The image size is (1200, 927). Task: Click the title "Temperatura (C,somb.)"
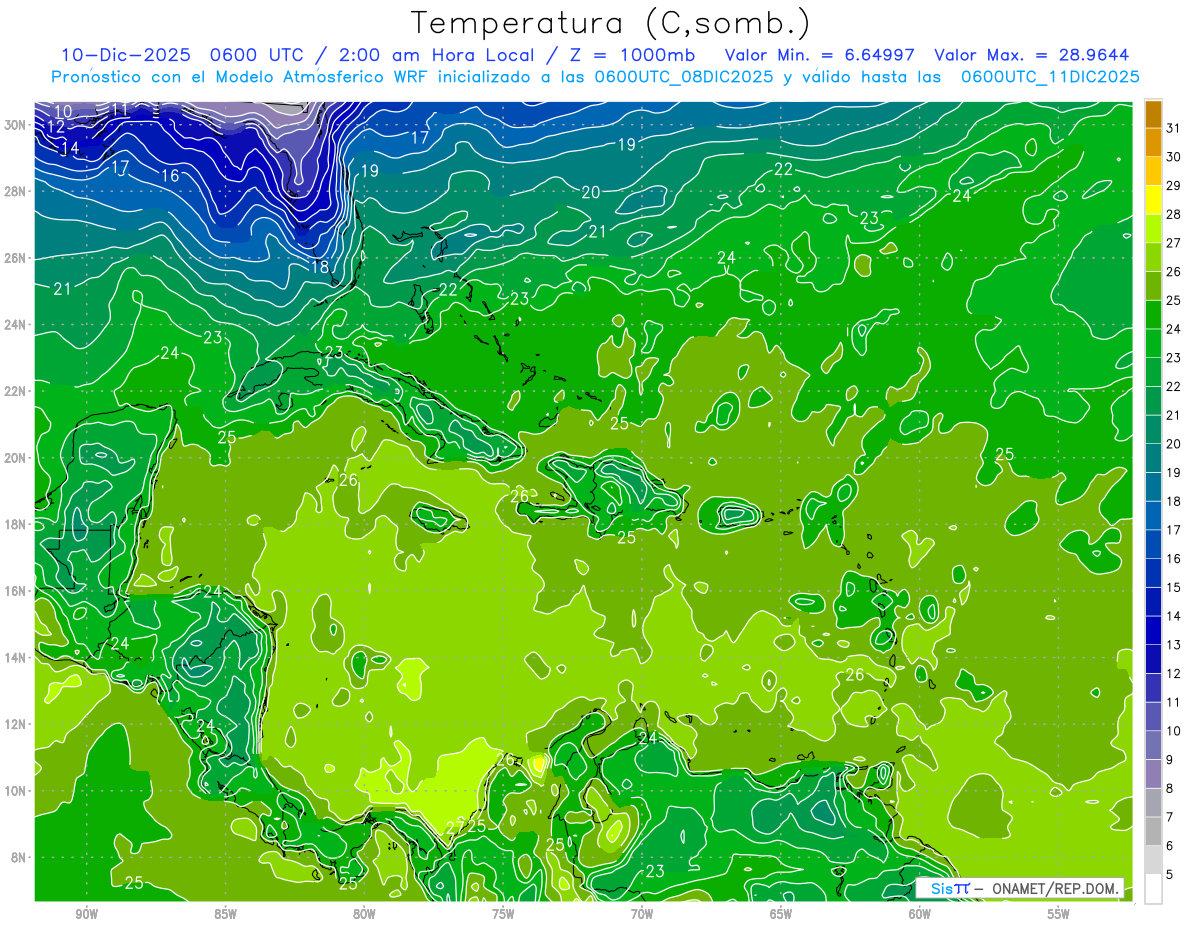point(611,23)
